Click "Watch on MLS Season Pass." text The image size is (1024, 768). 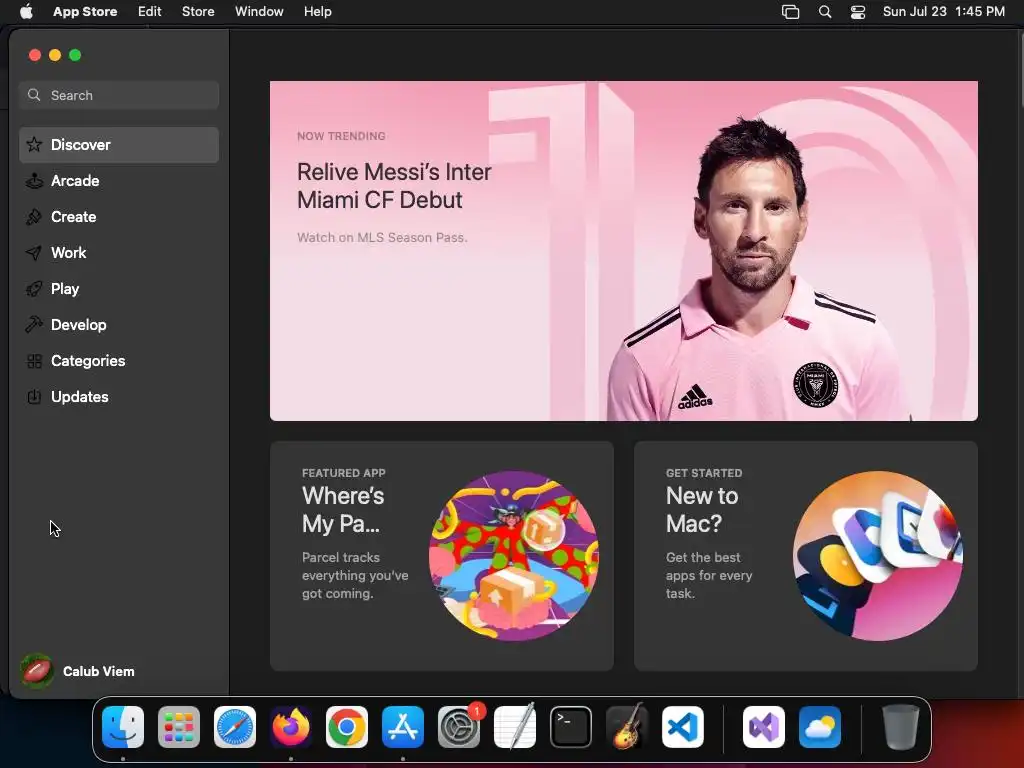pos(382,238)
